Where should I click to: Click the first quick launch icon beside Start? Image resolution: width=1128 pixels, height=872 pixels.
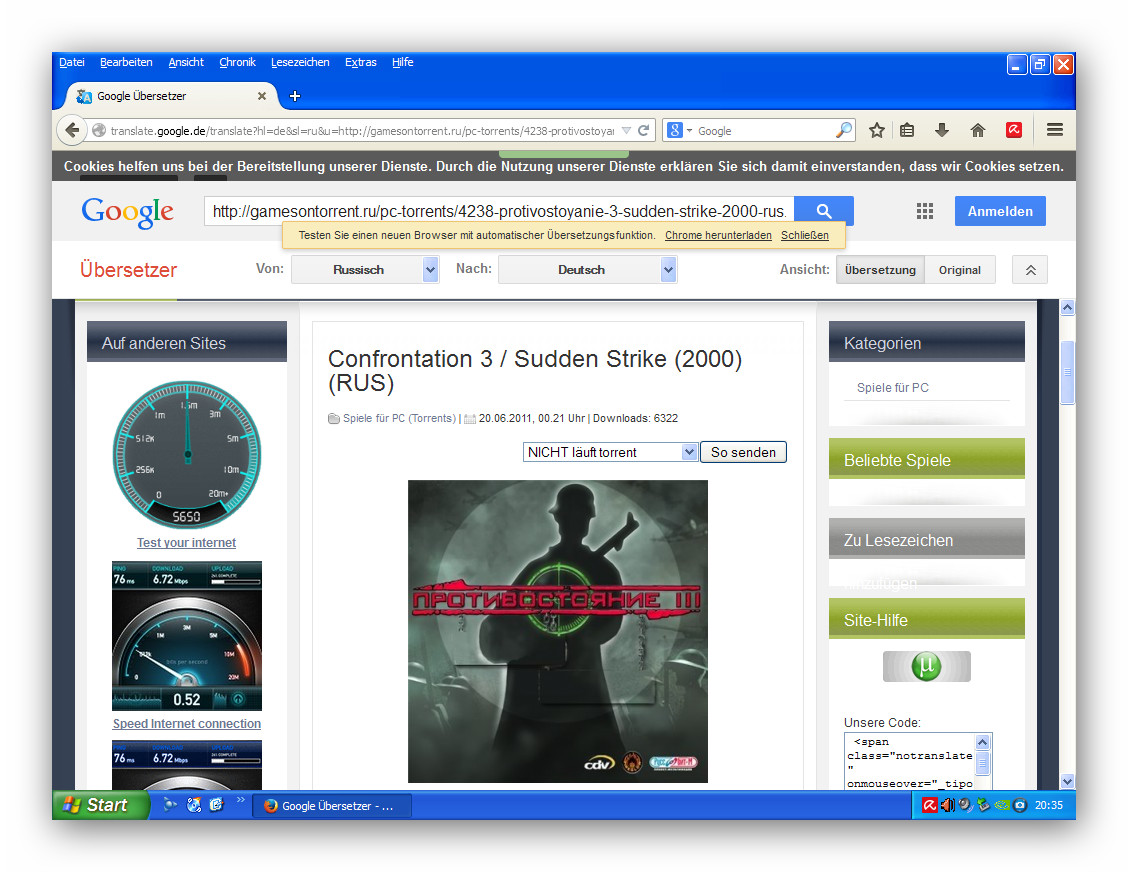tap(170, 804)
